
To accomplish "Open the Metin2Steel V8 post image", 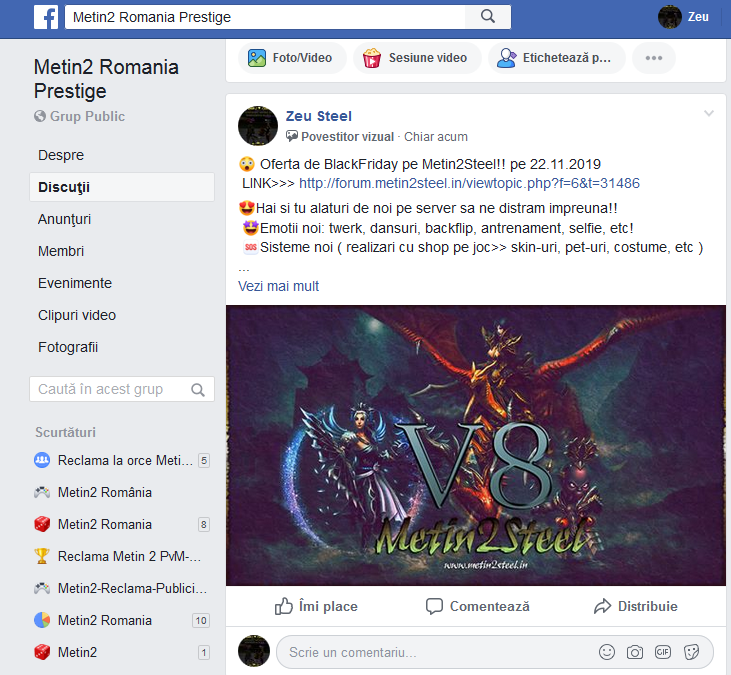I will click(476, 445).
